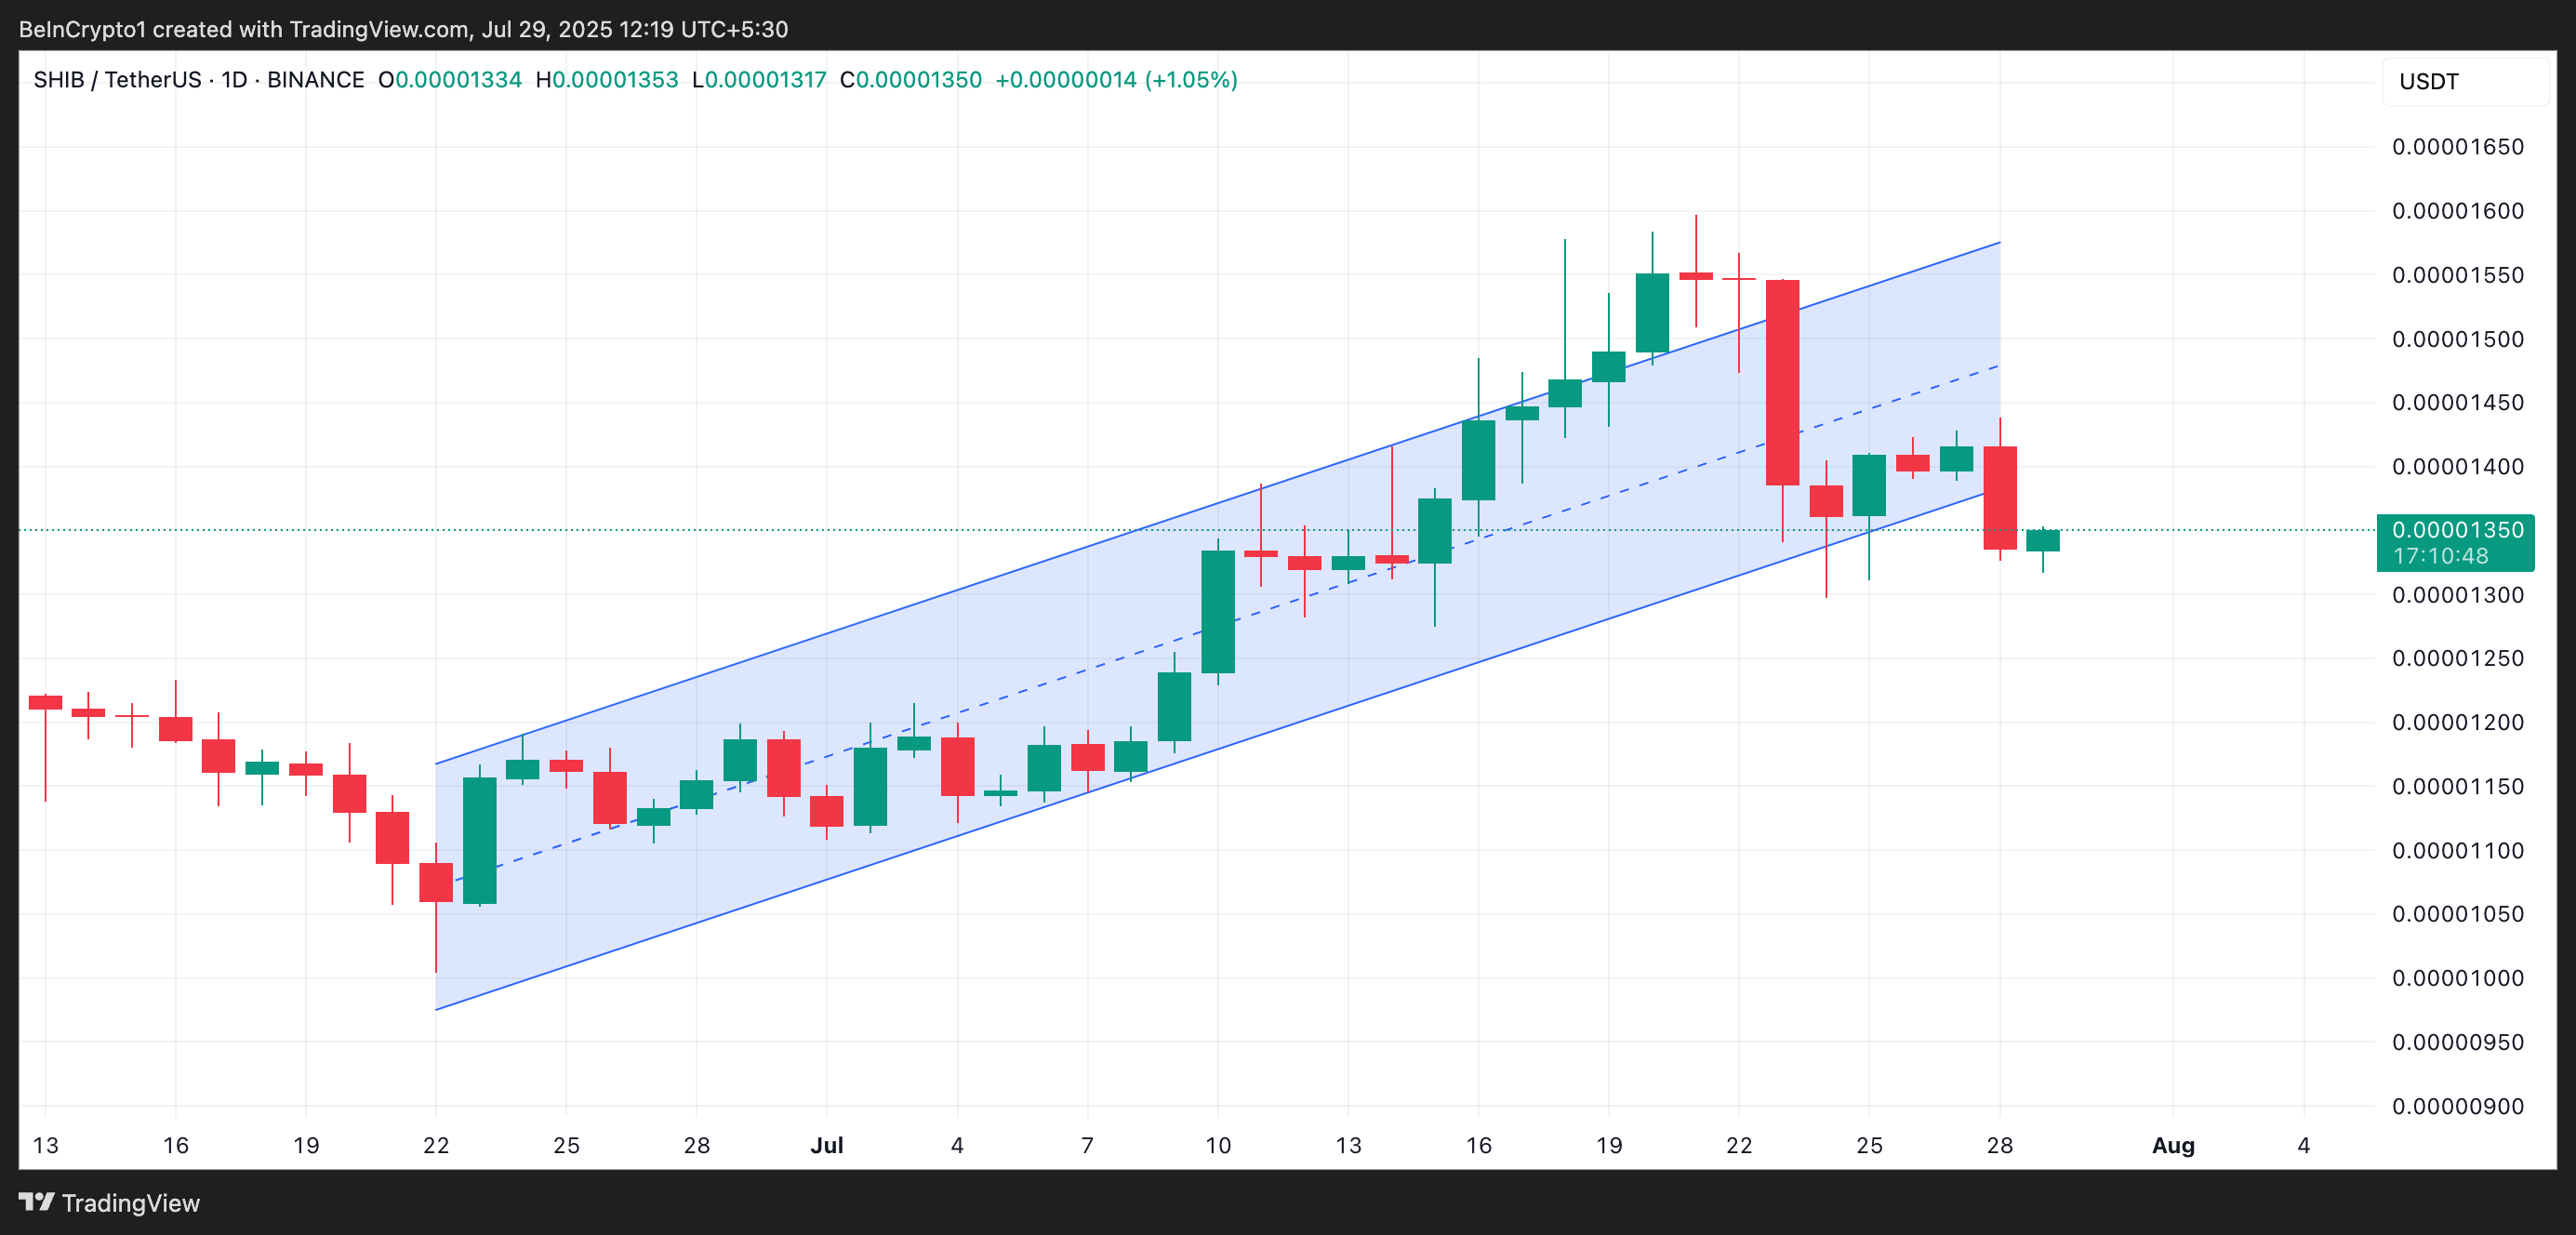Viewport: 2576px width, 1235px height.
Task: Select the upper blue channel trendline
Action: [1000, 576]
